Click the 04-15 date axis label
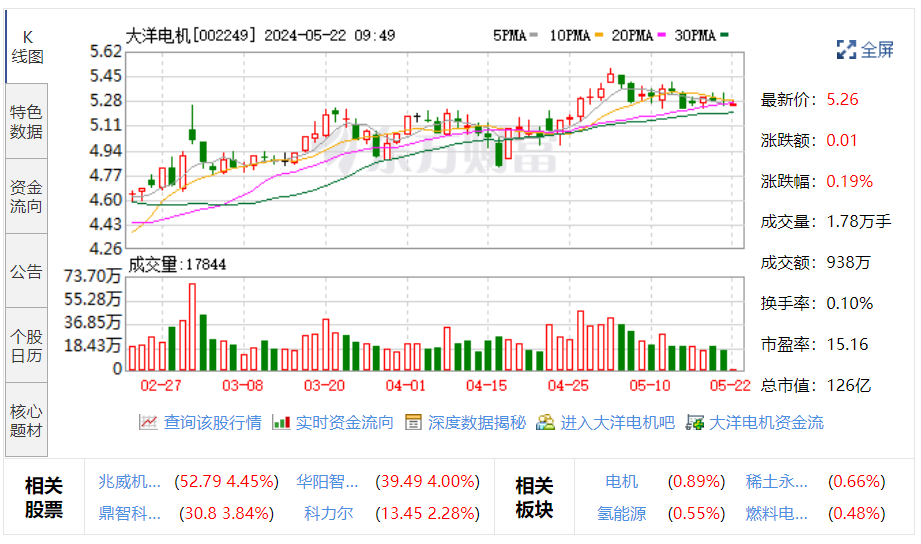The height and width of the screenshot is (544, 921). tap(486, 385)
